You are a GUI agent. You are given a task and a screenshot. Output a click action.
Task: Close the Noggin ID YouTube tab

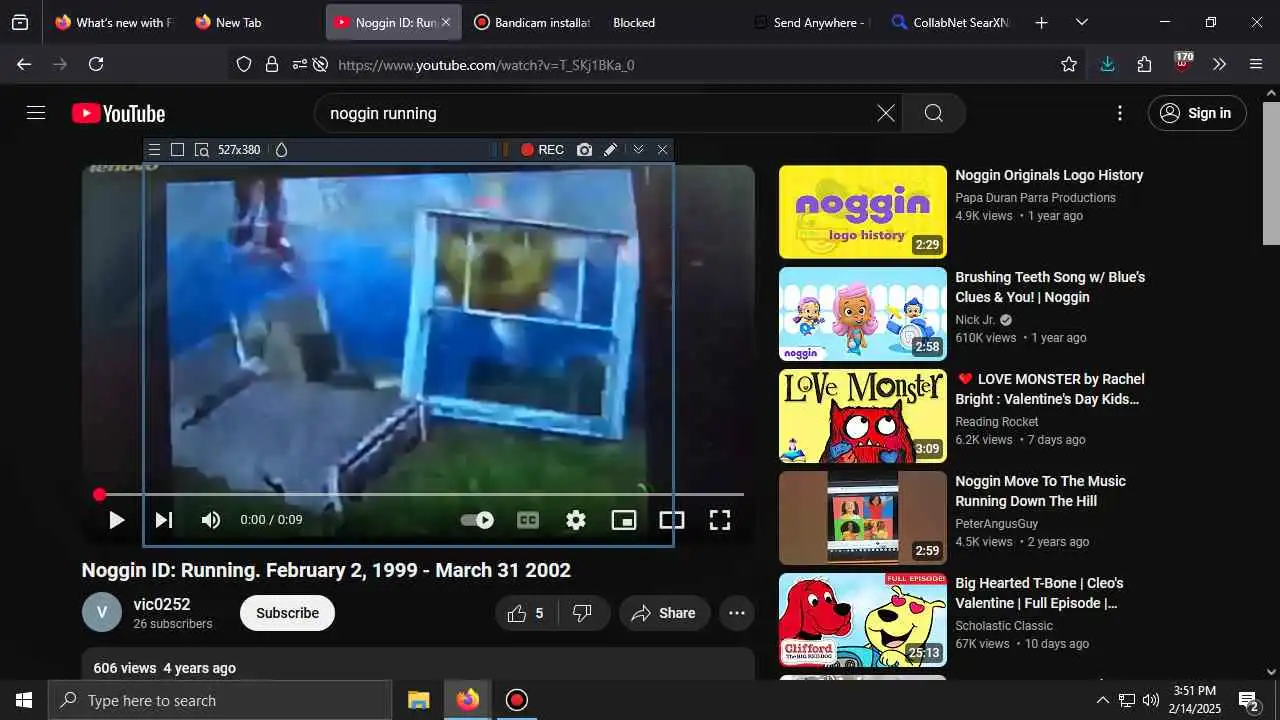tap(446, 22)
